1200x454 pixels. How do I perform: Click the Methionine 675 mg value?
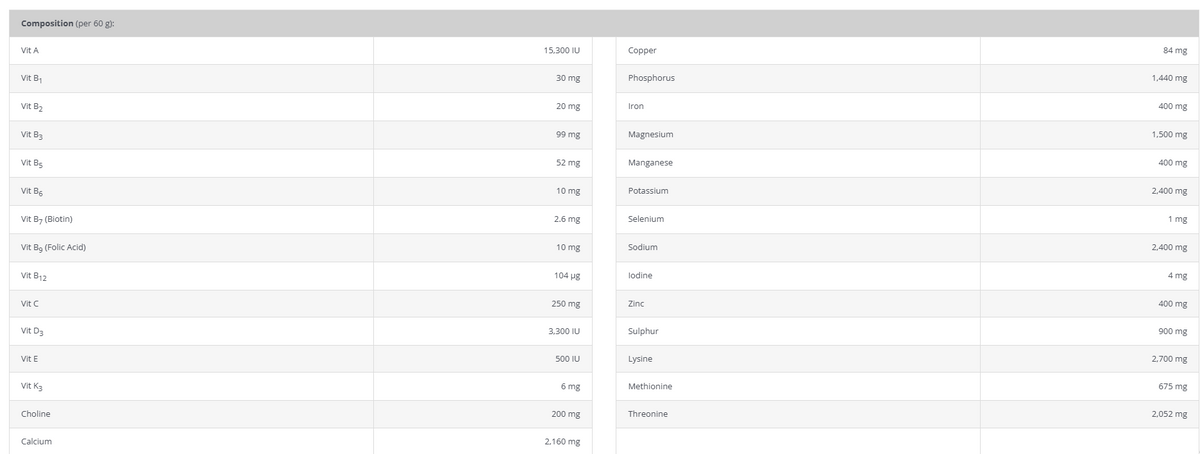click(x=1173, y=386)
